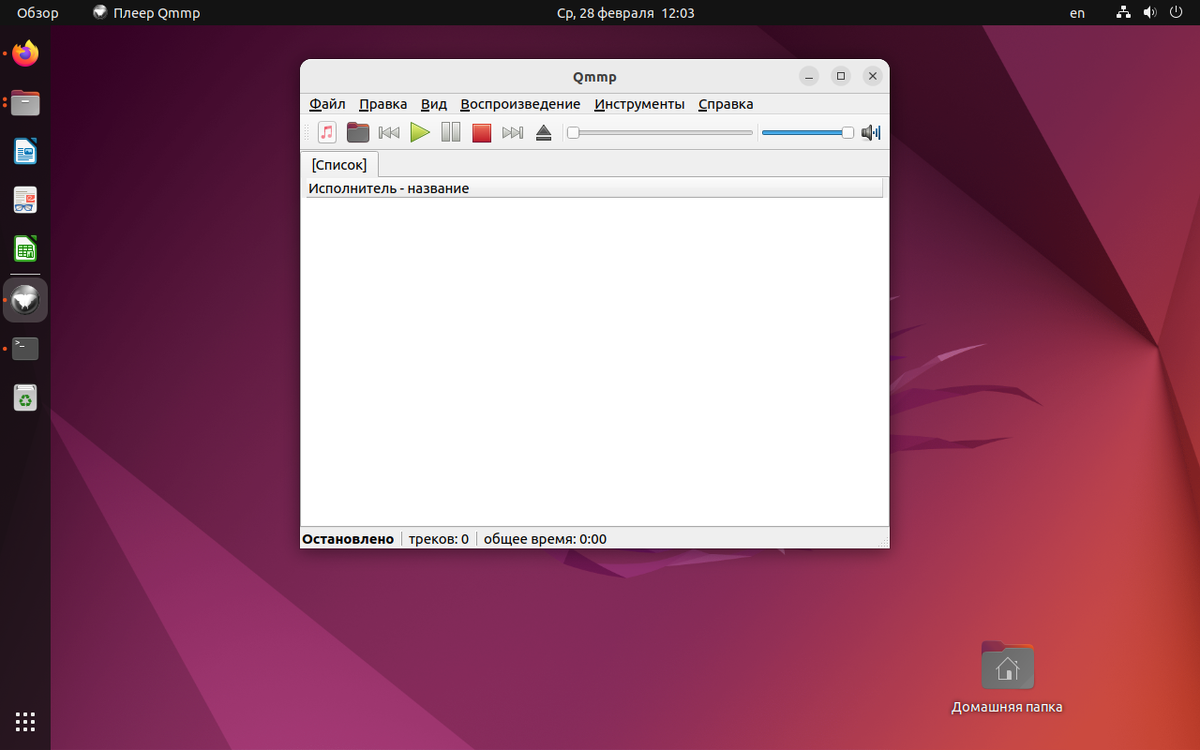
Task: Mute sound with speaker icon
Action: pos(871,132)
